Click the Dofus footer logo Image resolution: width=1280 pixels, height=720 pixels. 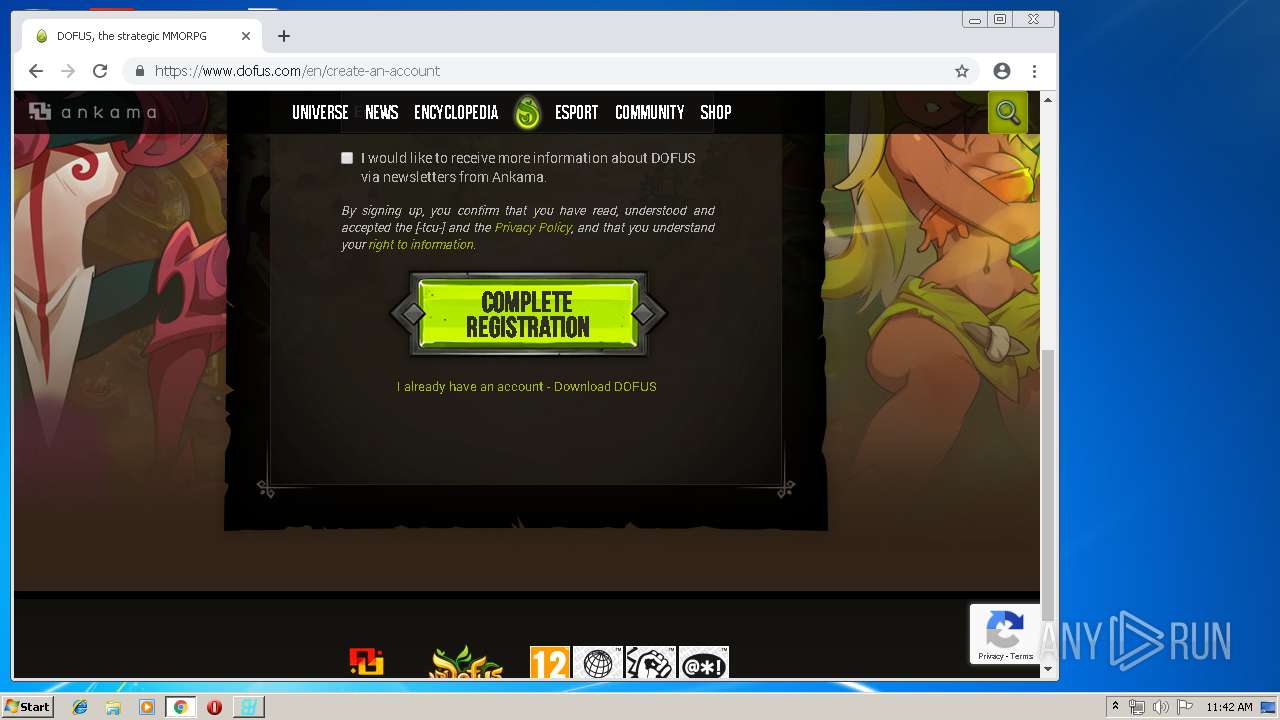[466, 662]
